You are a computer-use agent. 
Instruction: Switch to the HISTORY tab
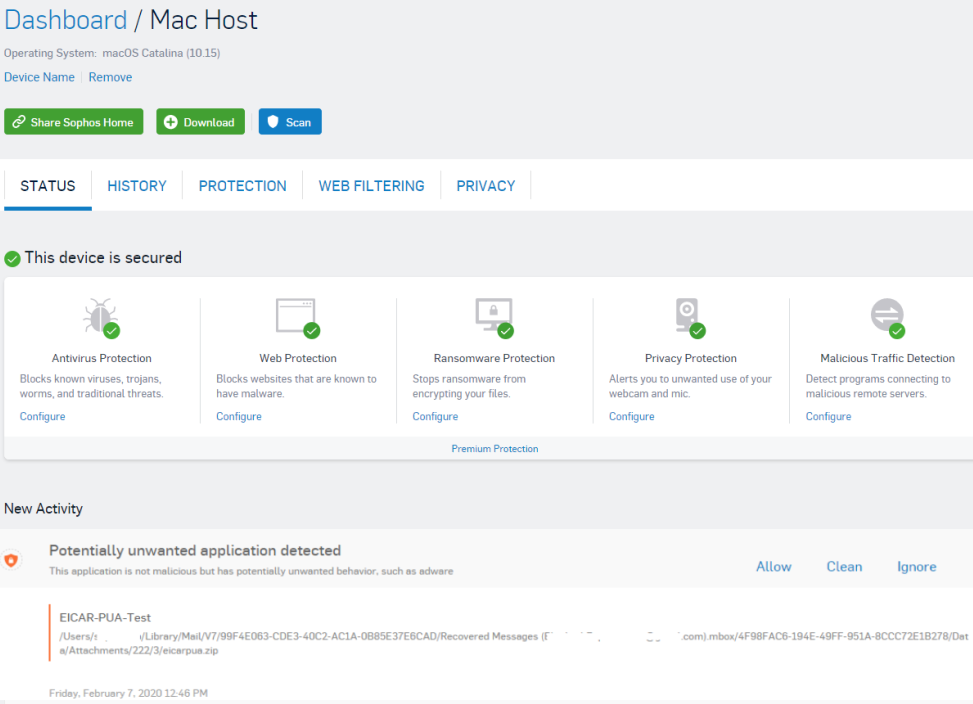pos(136,185)
